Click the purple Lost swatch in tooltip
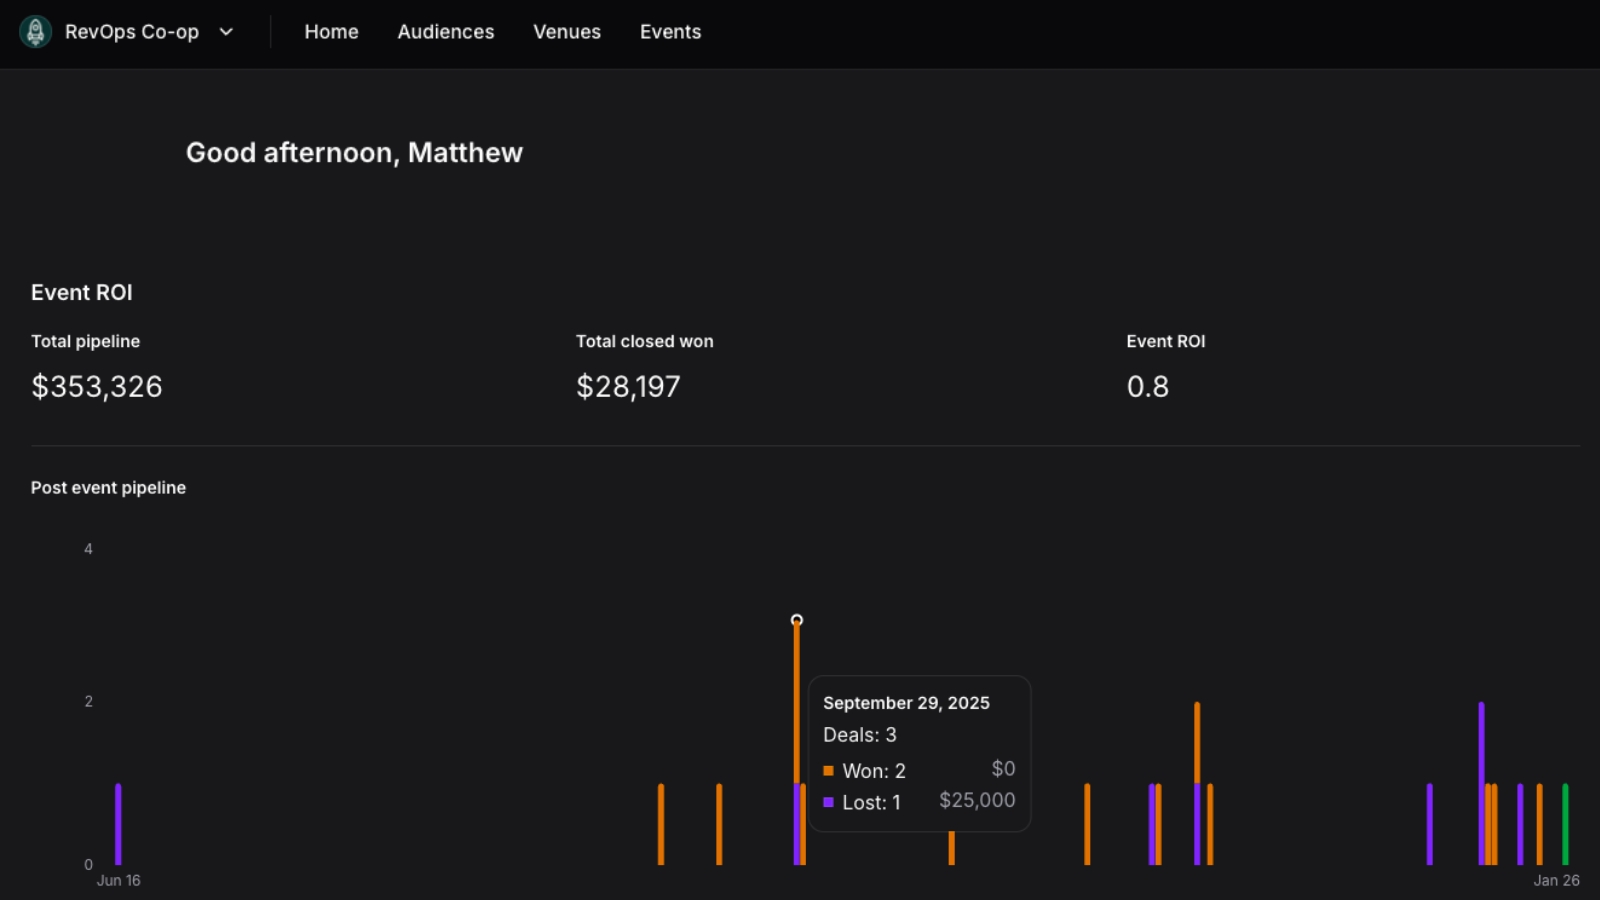 [828, 802]
